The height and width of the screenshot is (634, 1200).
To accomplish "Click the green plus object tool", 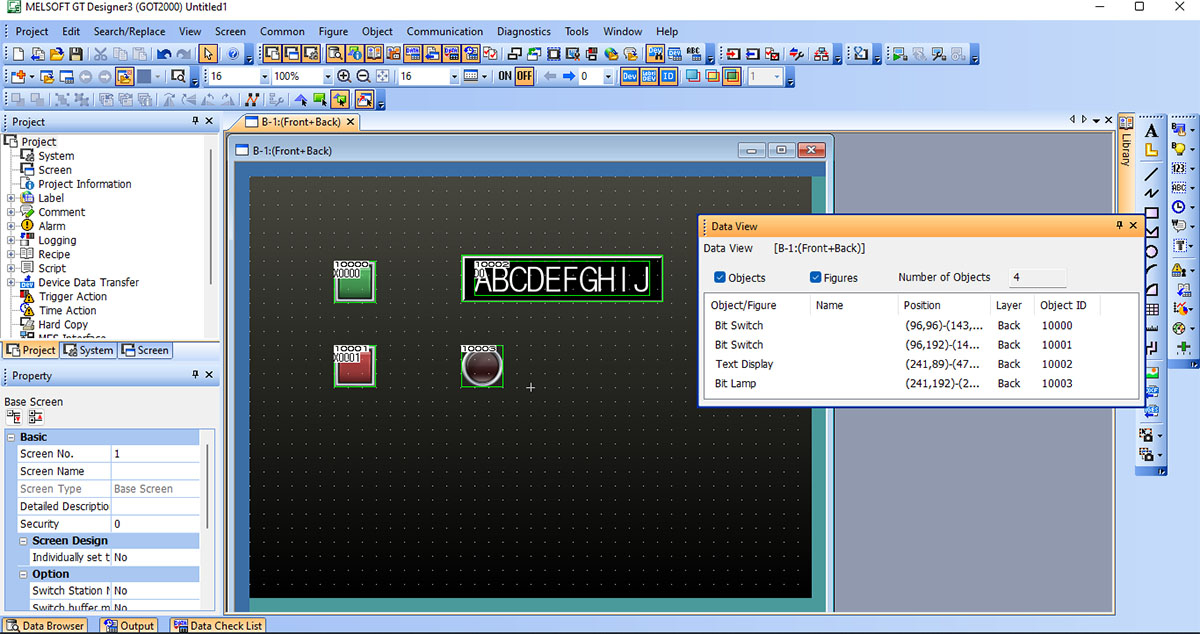I will pyautogui.click(x=1183, y=347).
